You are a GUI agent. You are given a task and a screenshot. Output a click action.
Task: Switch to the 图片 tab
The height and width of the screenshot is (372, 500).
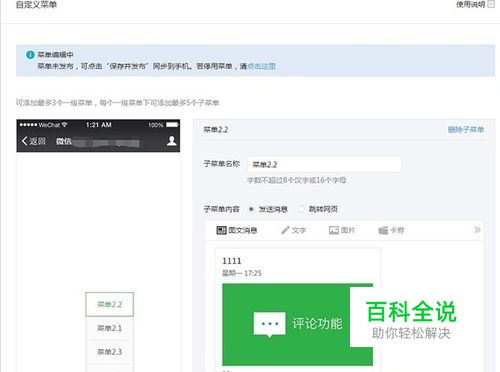(x=342, y=230)
